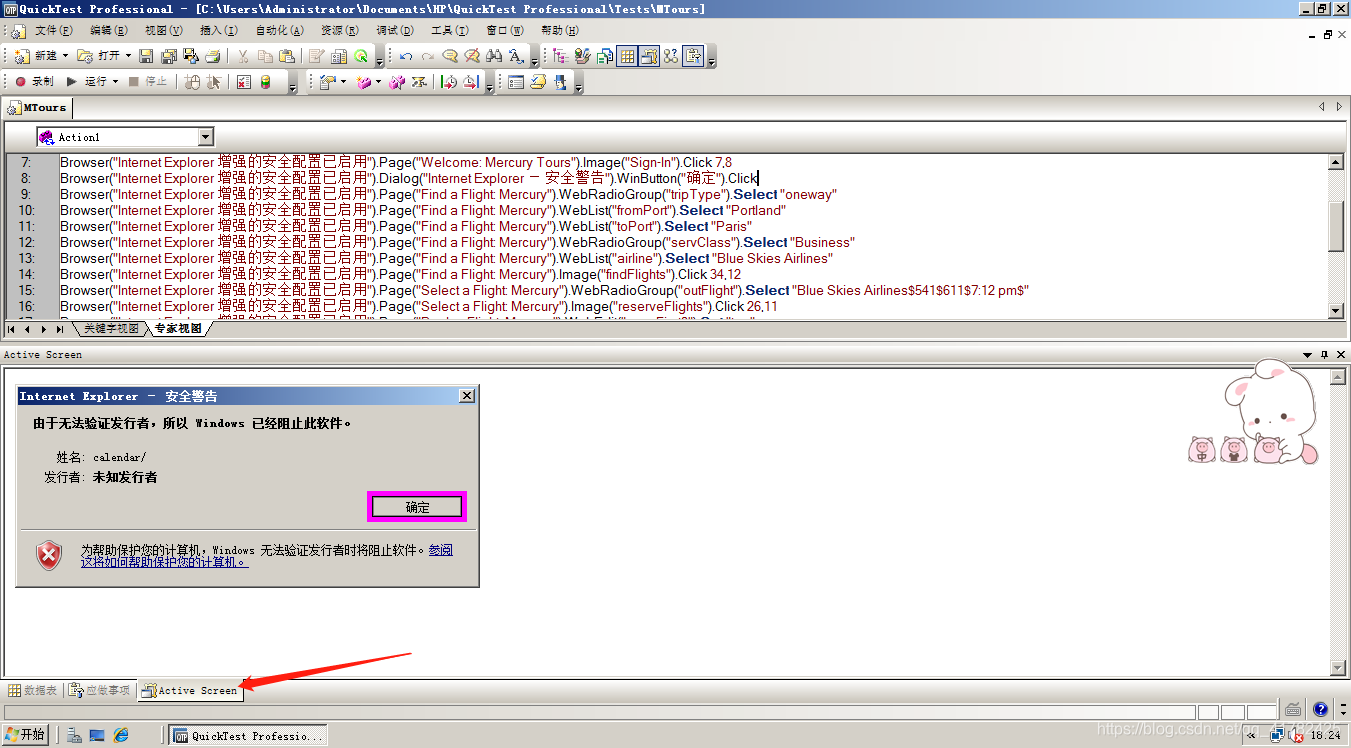This screenshot has height=748, width=1351.
Task: Switch to the Keyword View tab
Action: tap(110, 328)
